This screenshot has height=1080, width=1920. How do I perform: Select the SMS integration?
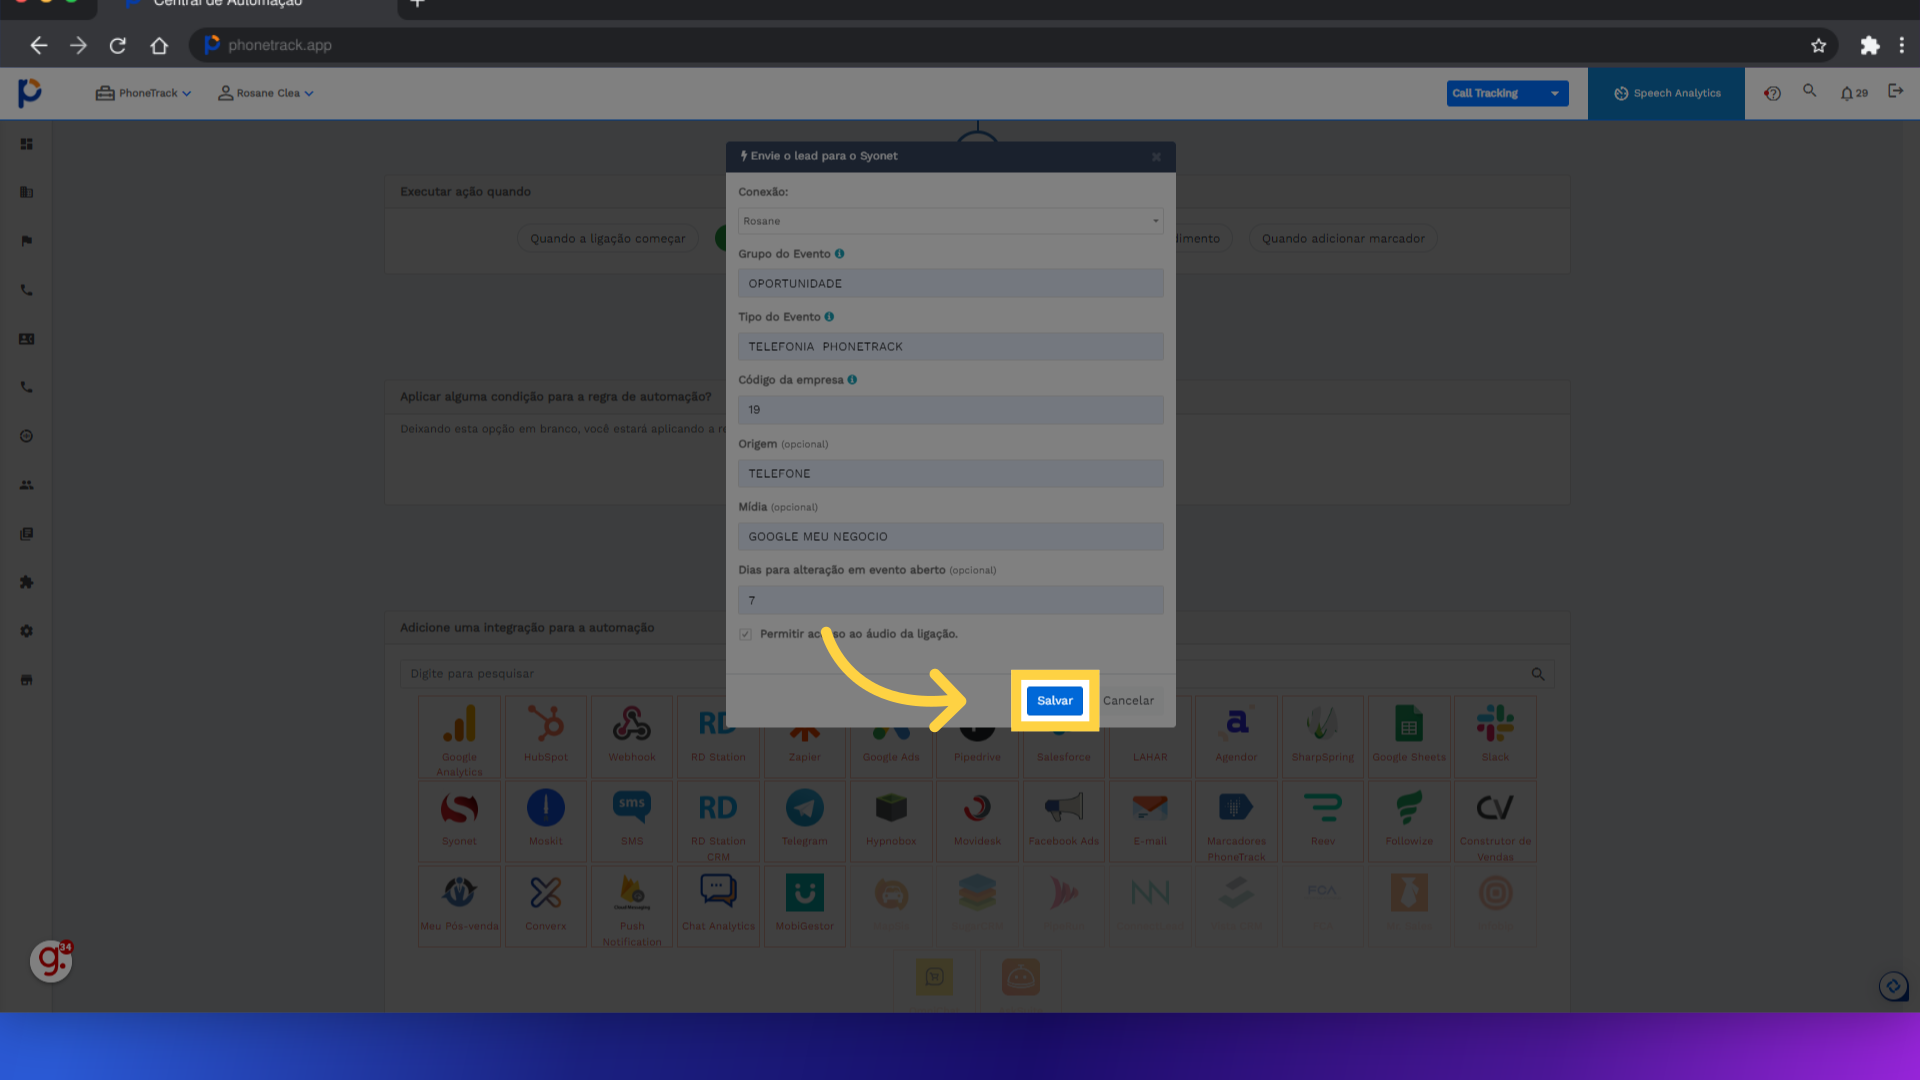tap(632, 821)
